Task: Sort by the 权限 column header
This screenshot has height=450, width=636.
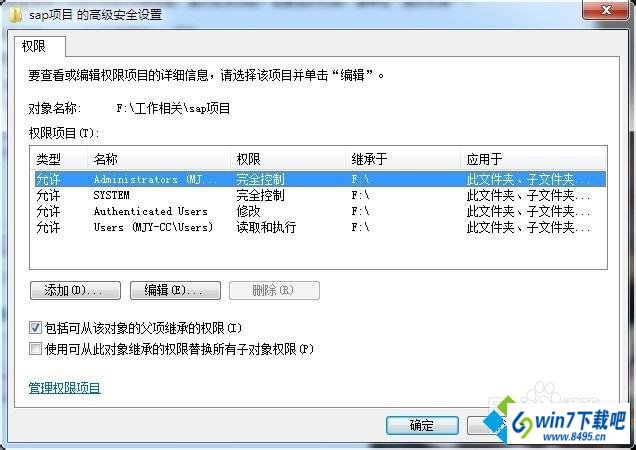Action: 288,159
